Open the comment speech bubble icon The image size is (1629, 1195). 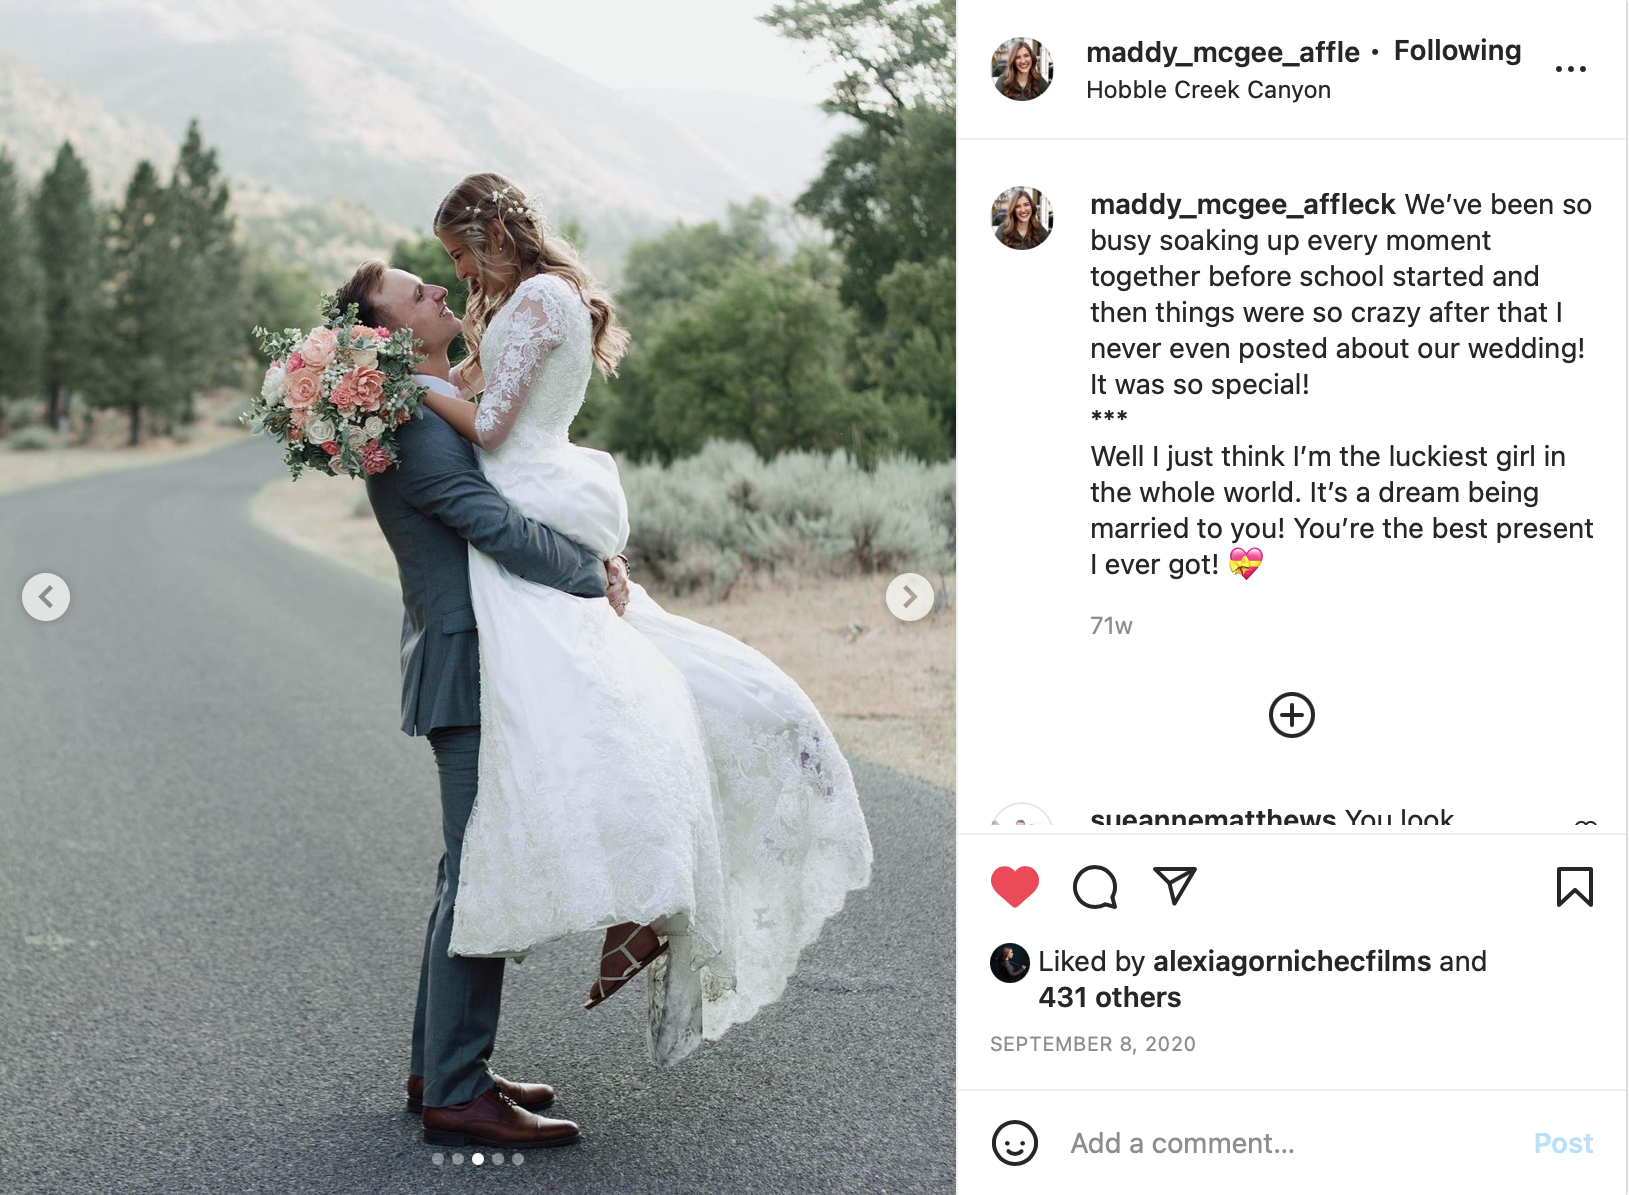1095,887
